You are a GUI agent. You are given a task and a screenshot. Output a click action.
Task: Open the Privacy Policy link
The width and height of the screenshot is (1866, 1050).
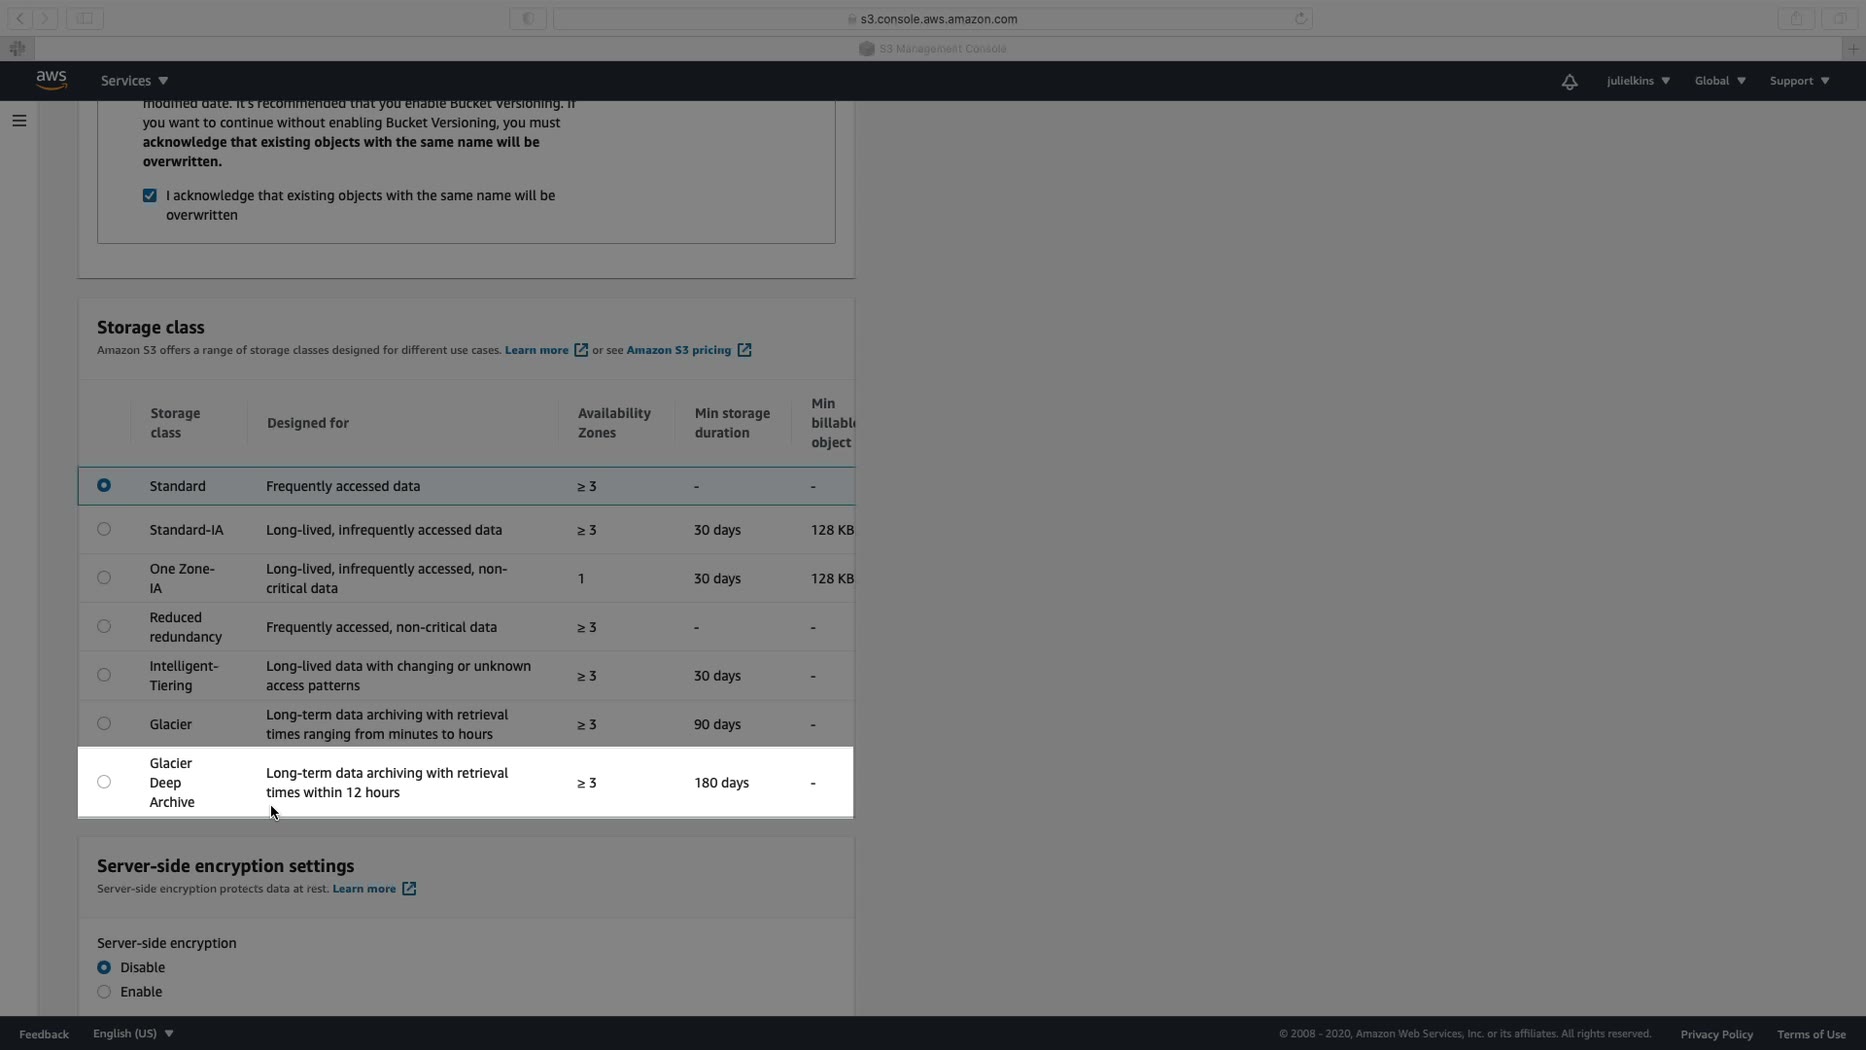[x=1716, y=1034]
